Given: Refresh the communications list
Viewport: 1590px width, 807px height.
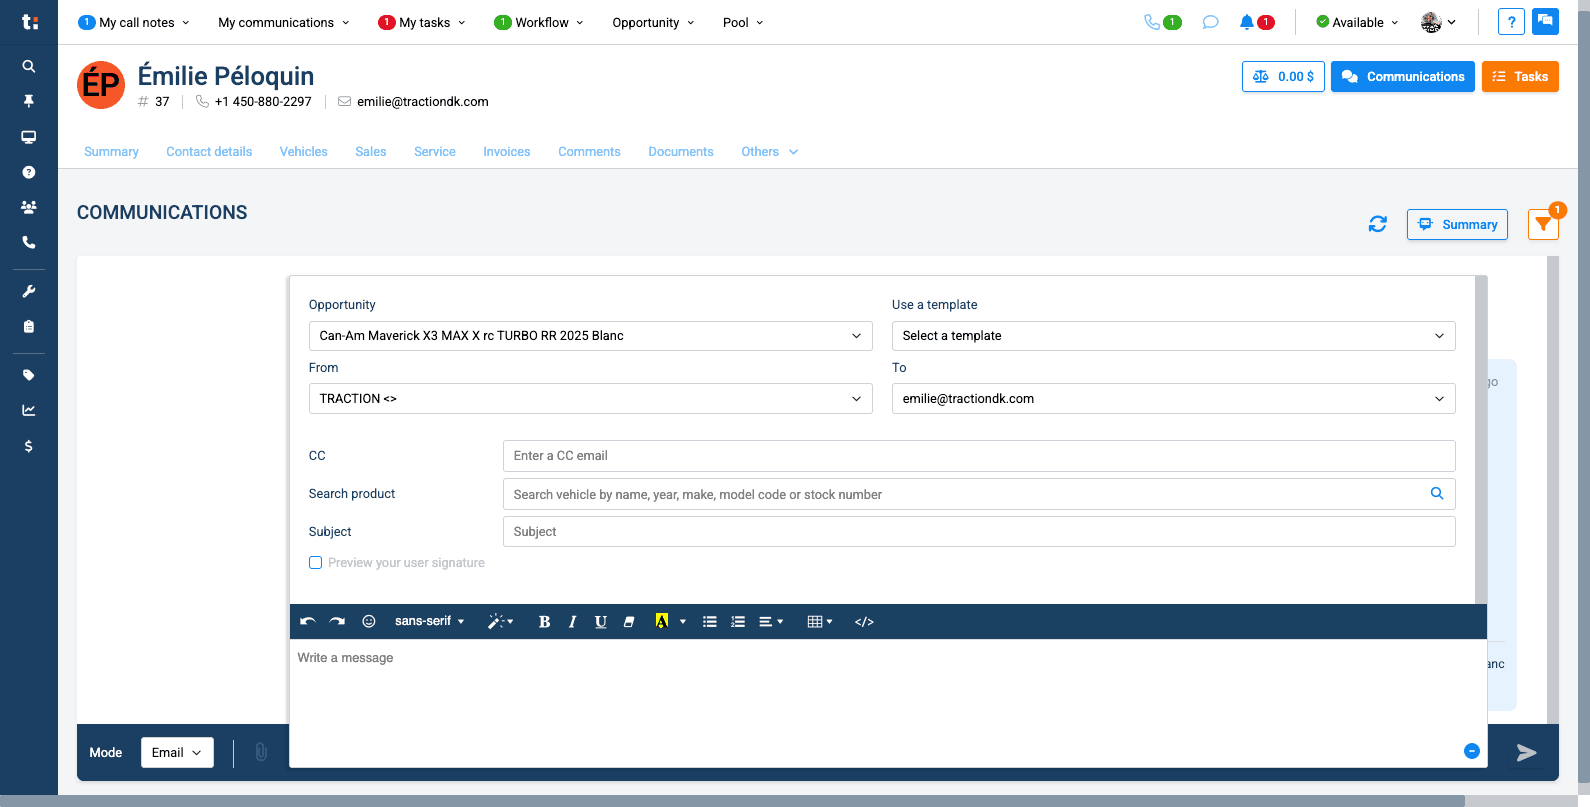Looking at the screenshot, I should tap(1378, 224).
